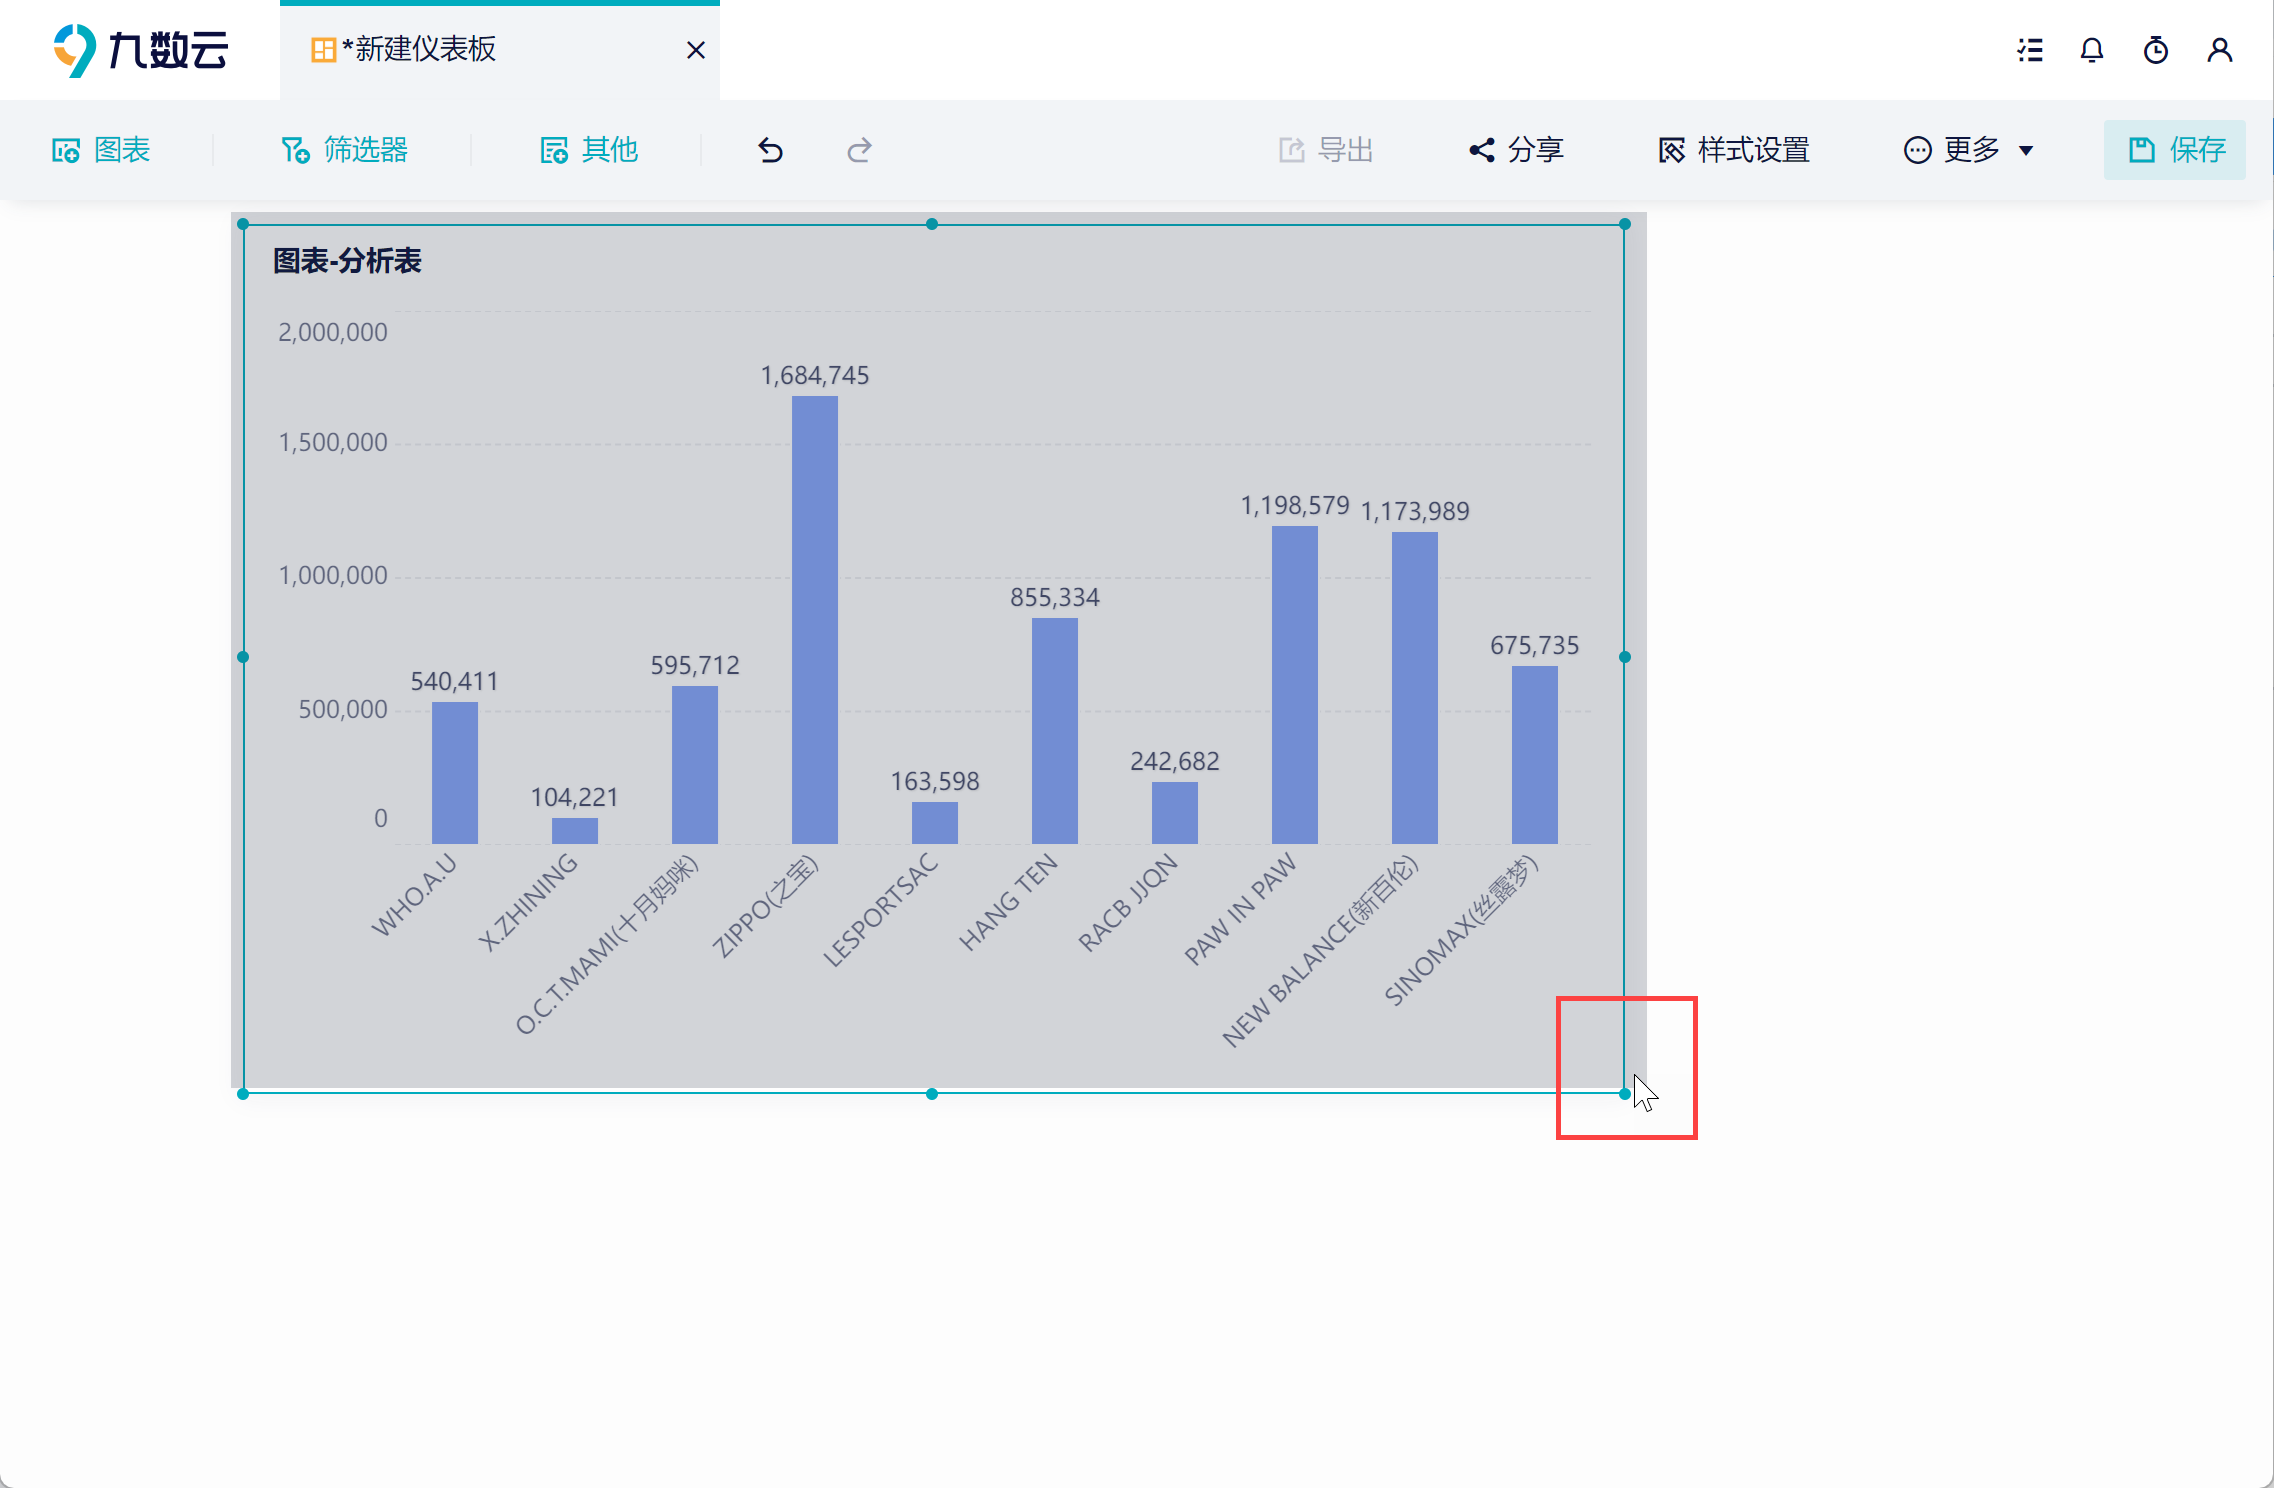The height and width of the screenshot is (1488, 2274).
Task: Click the top-right chart resize handle
Action: click(1625, 224)
